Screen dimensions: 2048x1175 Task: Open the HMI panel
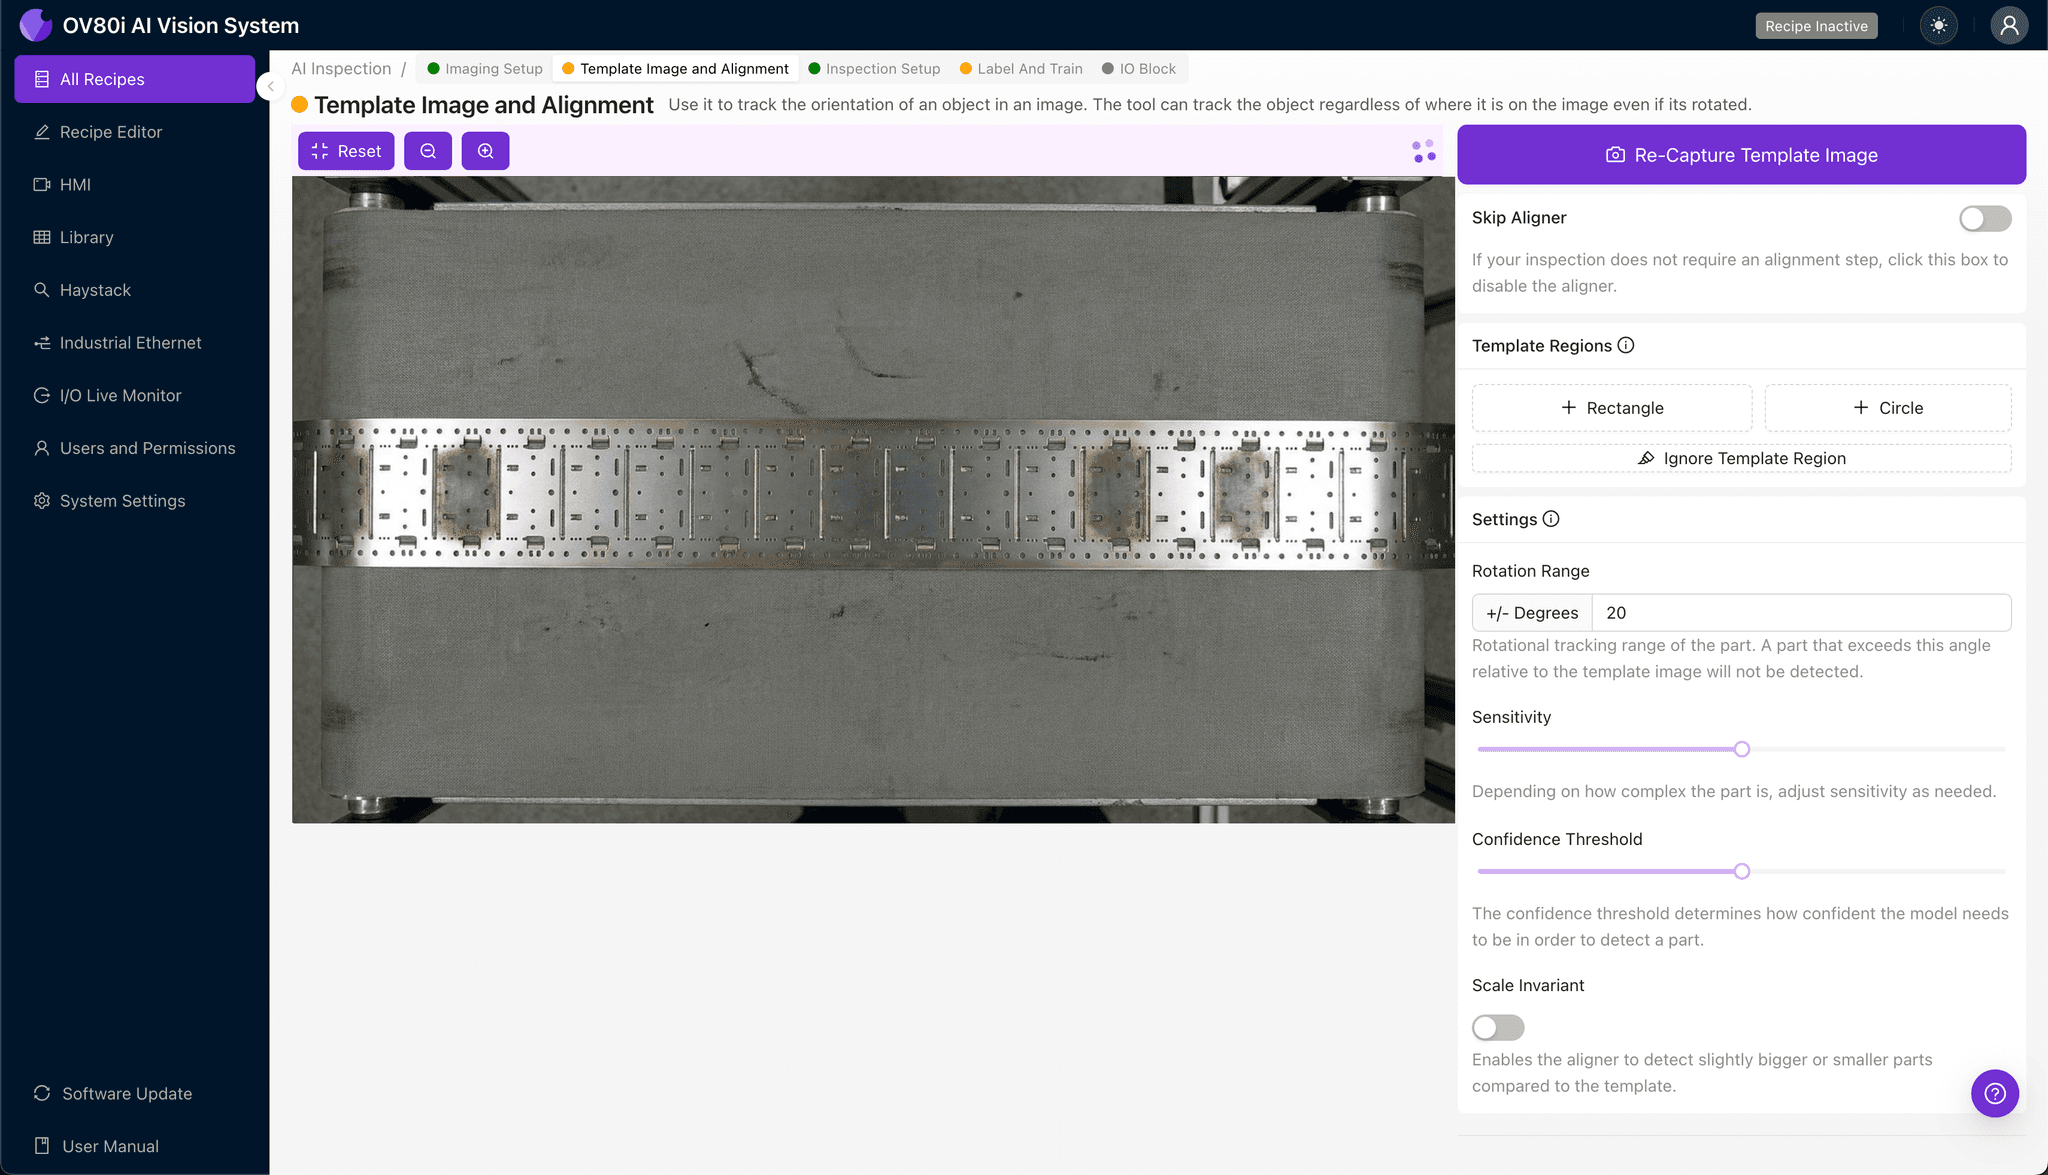[x=75, y=184]
